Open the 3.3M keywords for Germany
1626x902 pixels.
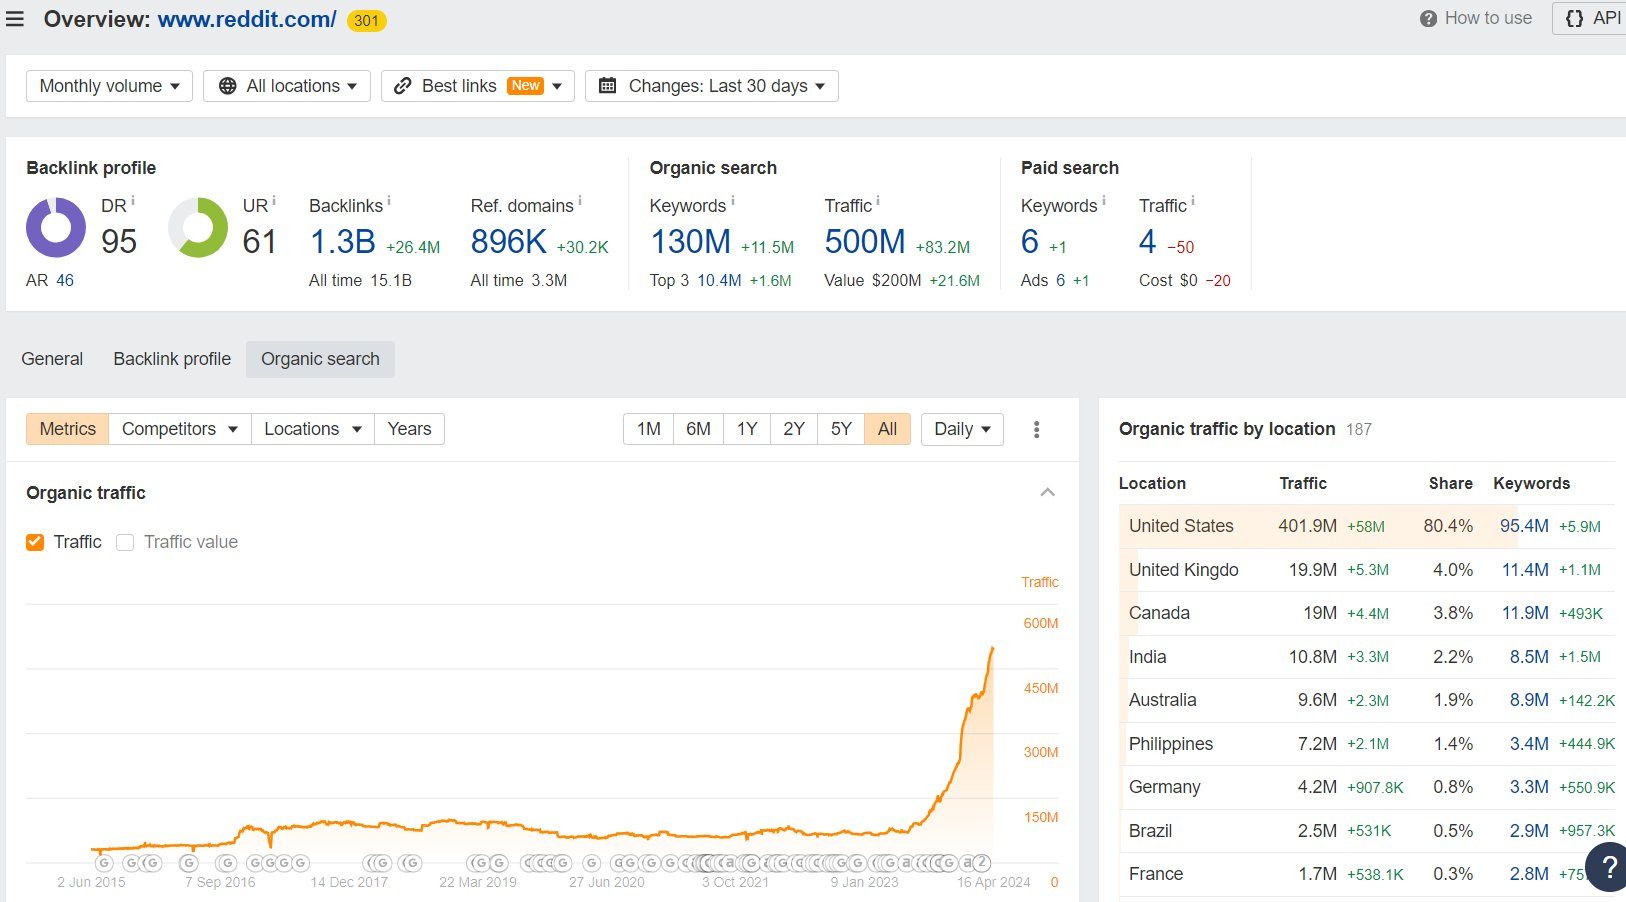pyautogui.click(x=1529, y=787)
